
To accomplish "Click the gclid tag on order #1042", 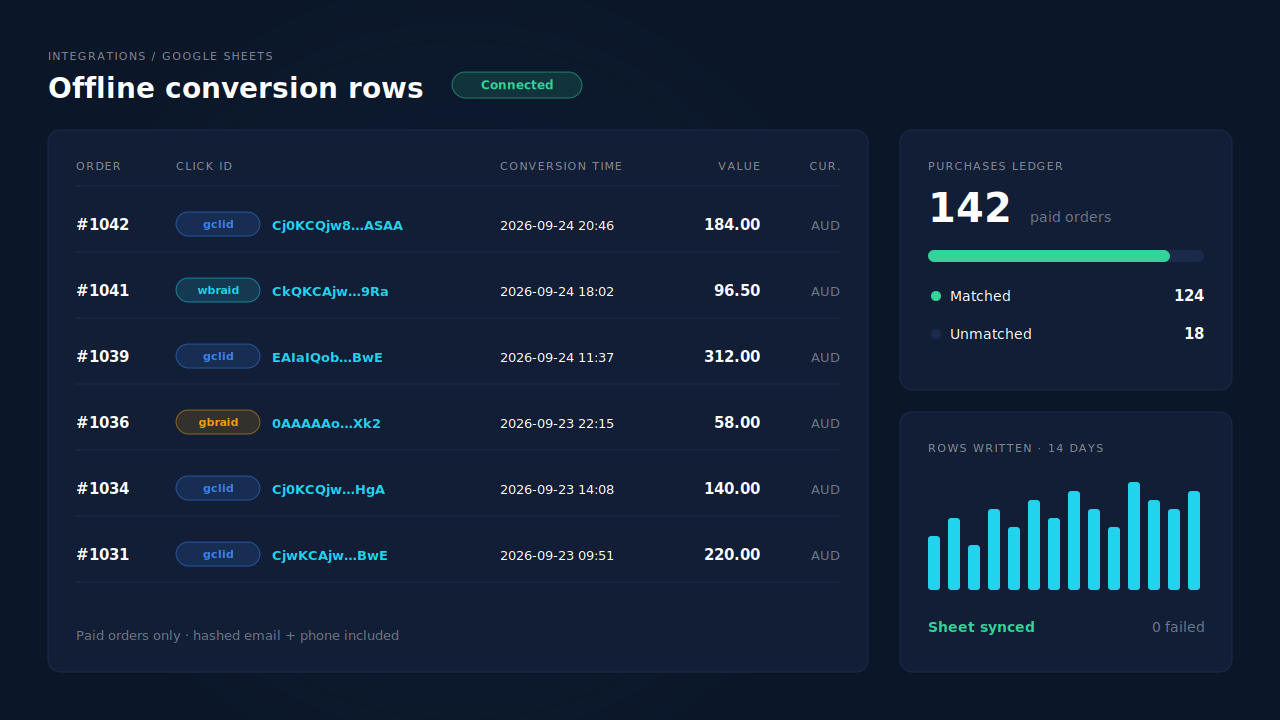I will point(218,224).
